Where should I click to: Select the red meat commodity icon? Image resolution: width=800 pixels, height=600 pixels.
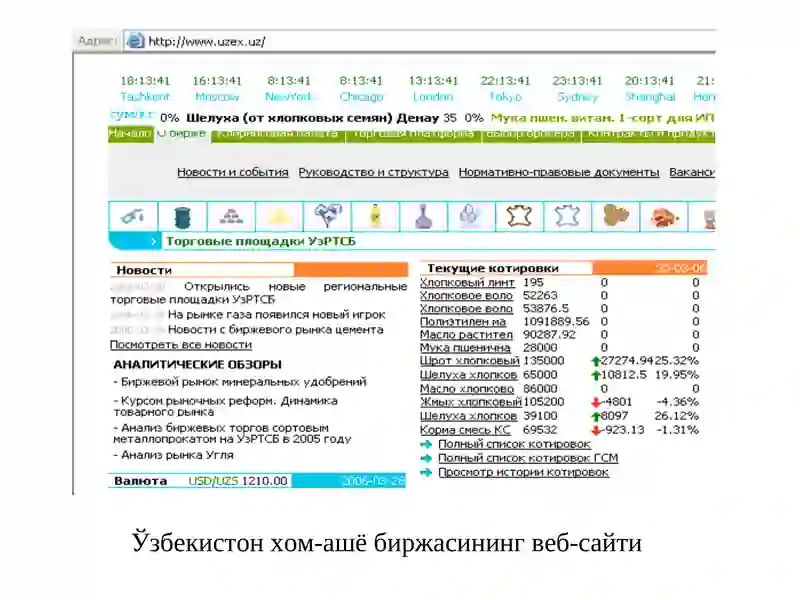pos(663,216)
